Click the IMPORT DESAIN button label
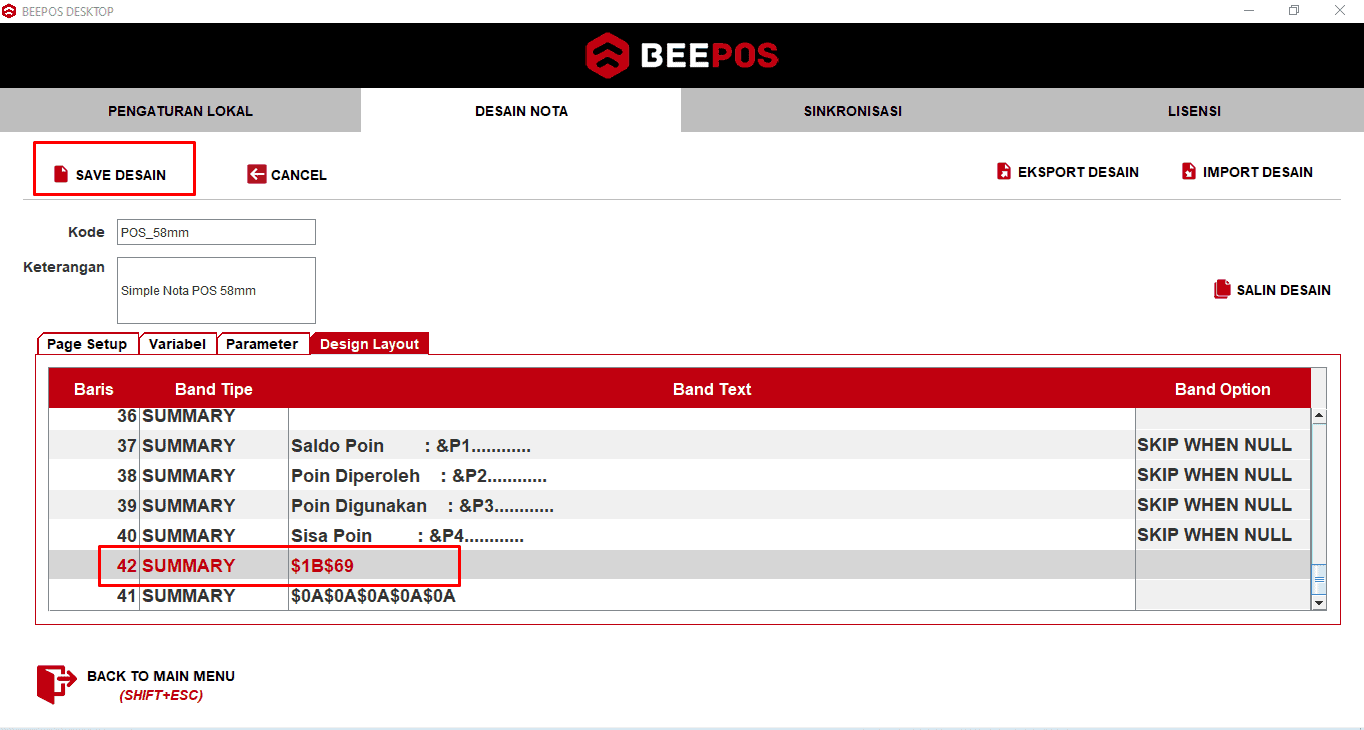The image size is (1364, 730). [1258, 172]
